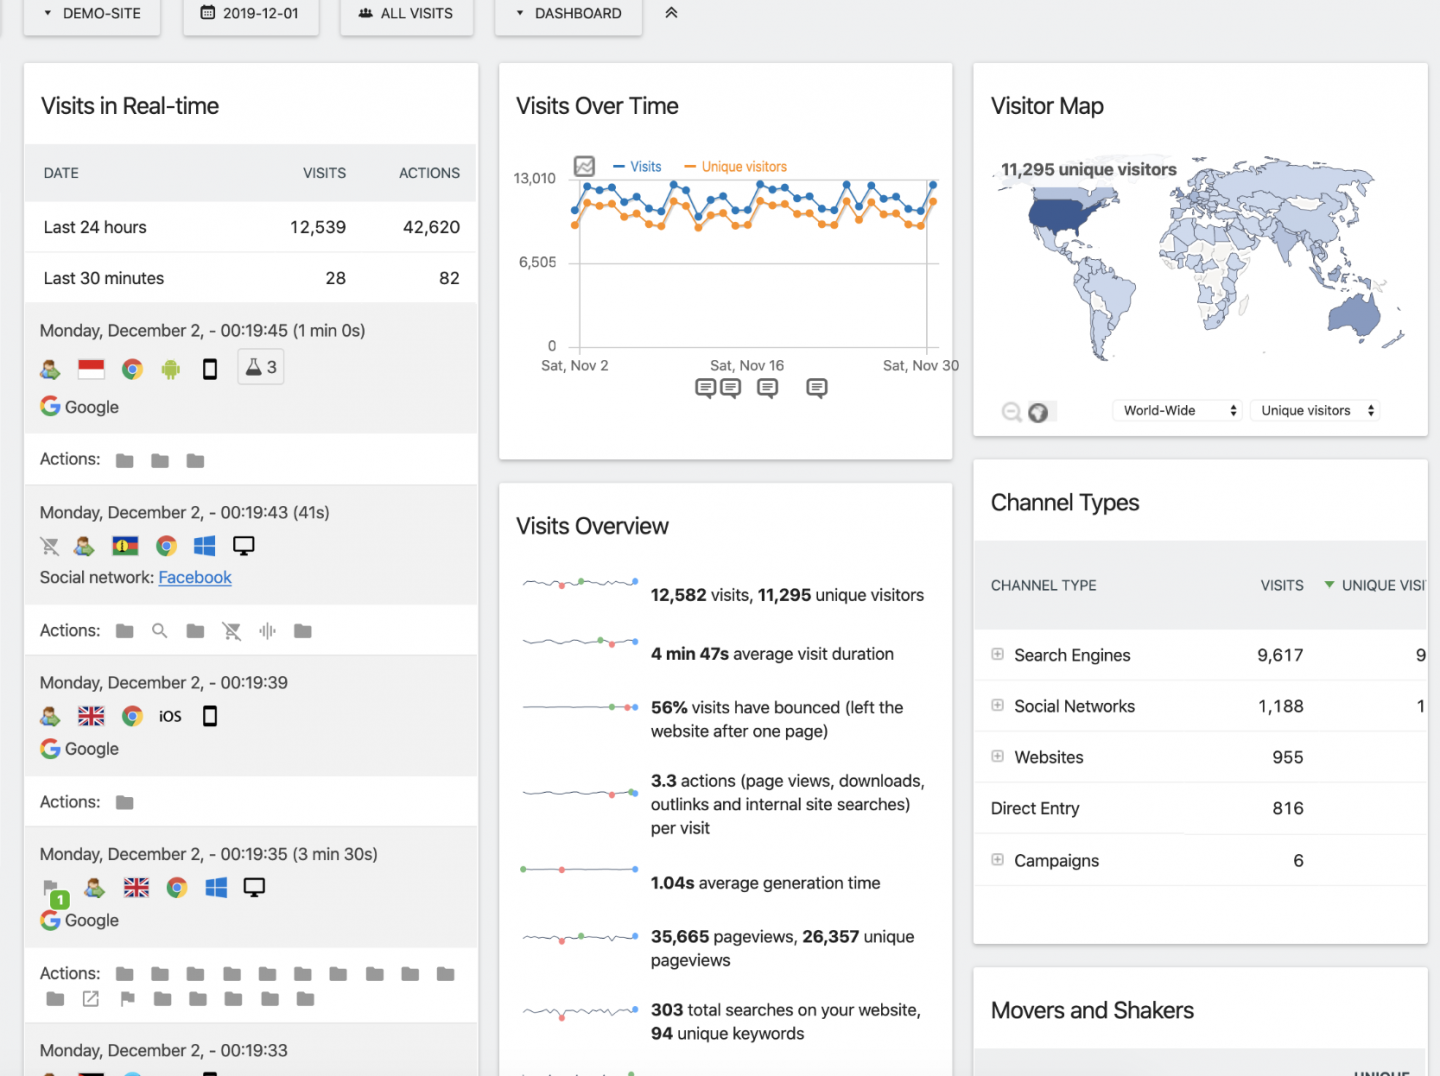Click search action icon in 00:19:43 visit actions
The height and width of the screenshot is (1076, 1440).
(159, 631)
